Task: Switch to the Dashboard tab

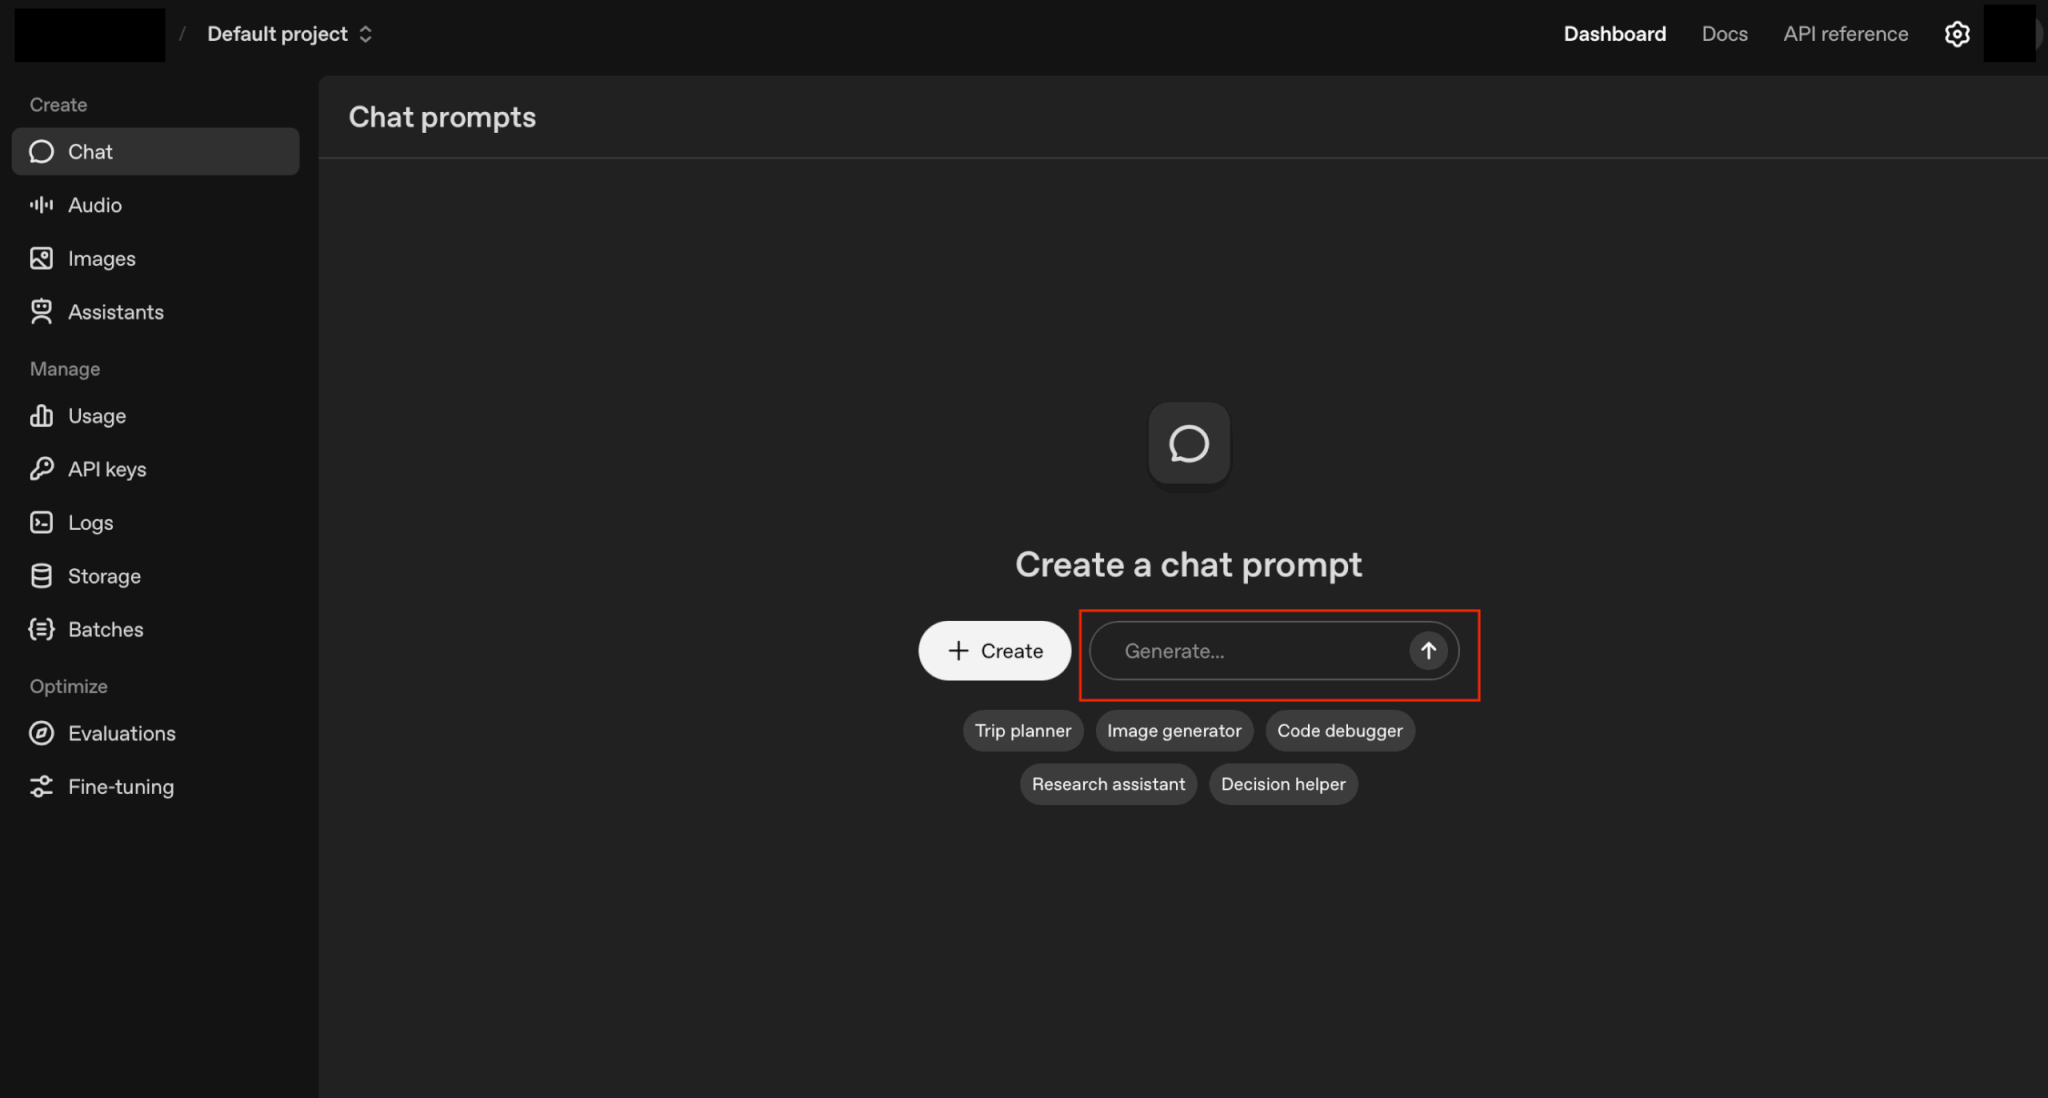Action: (1614, 34)
